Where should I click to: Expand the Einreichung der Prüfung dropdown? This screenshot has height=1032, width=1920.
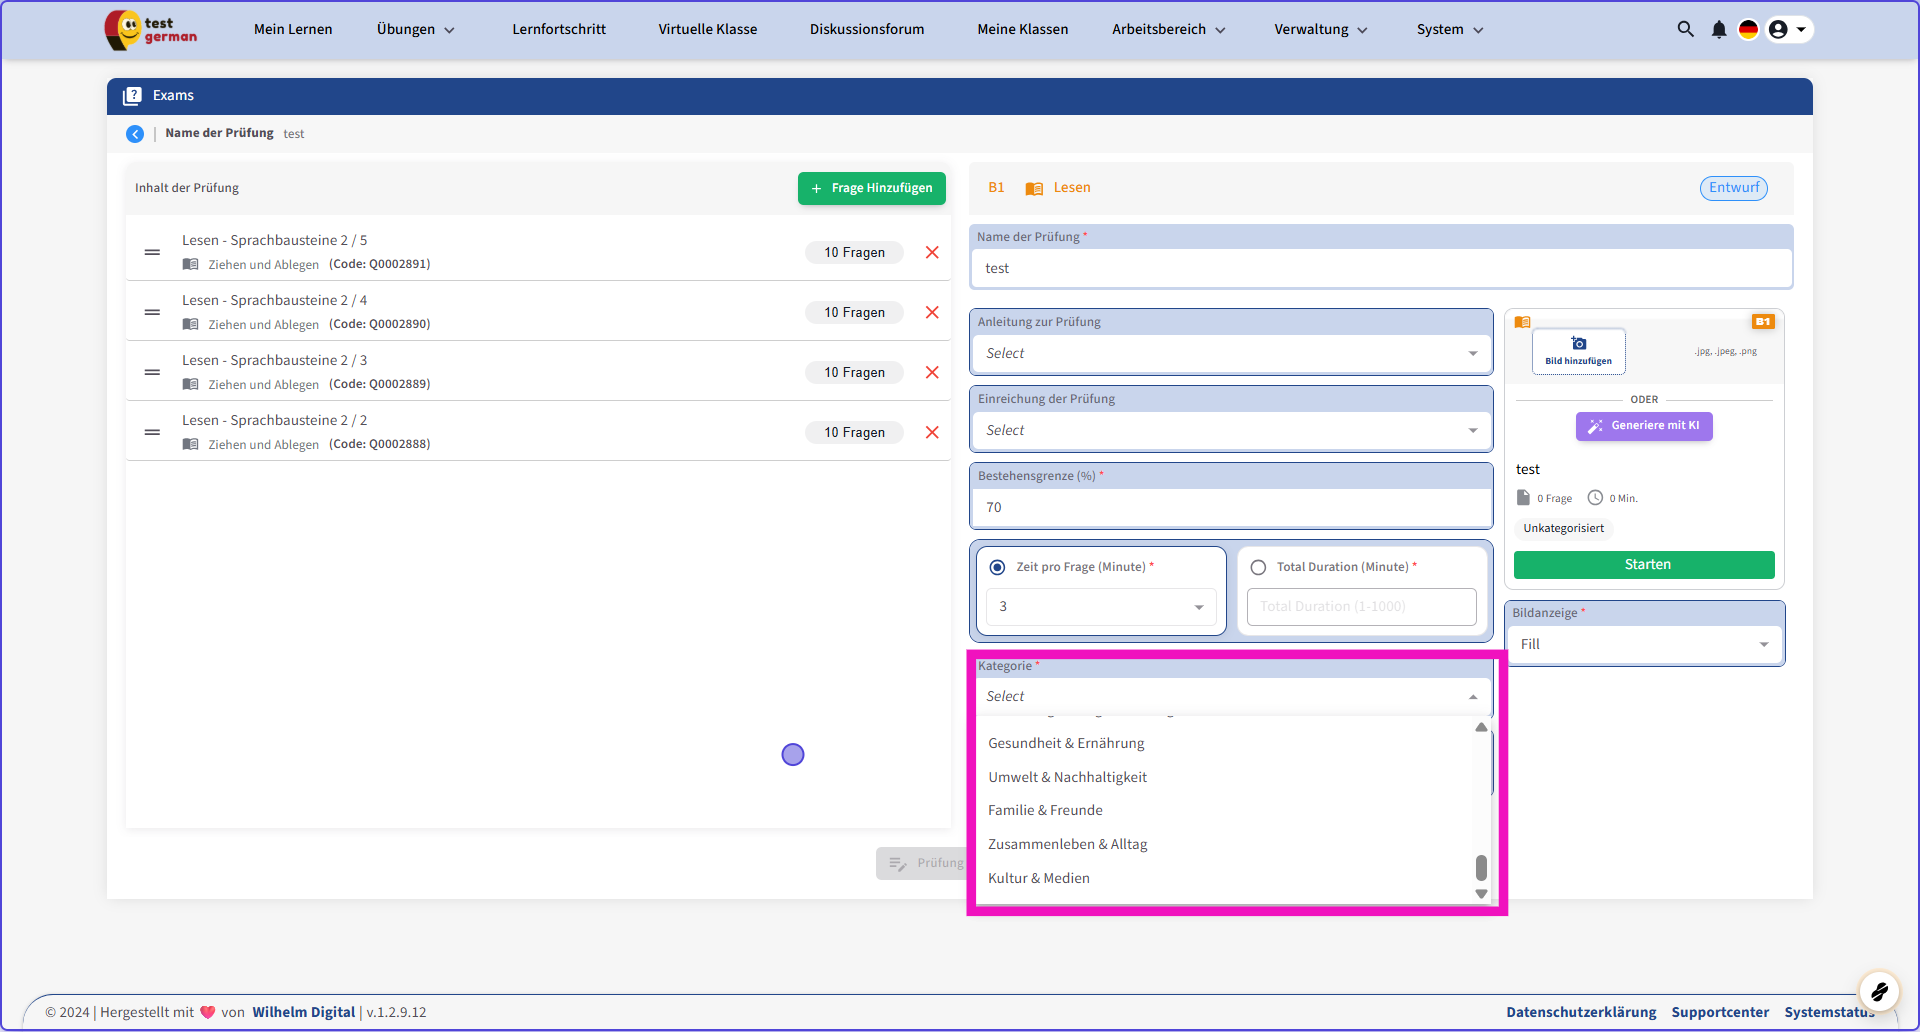coord(1230,430)
